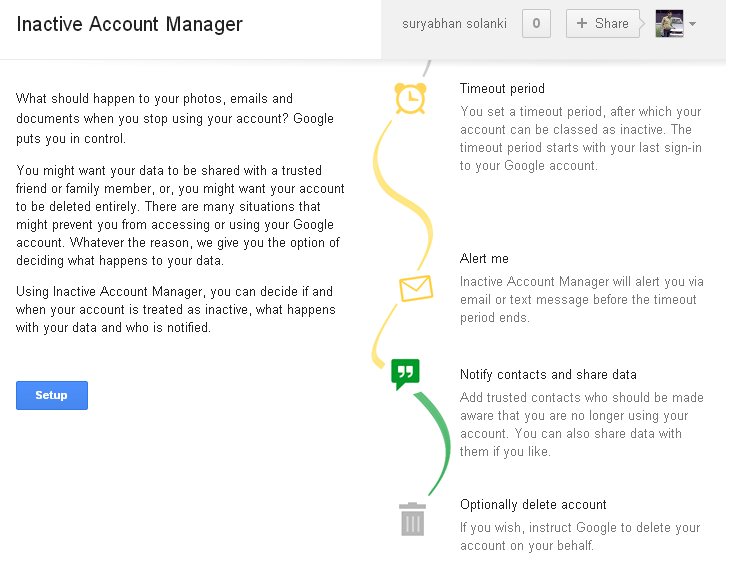Select Notify contacts and share data heading

[x=548, y=375]
